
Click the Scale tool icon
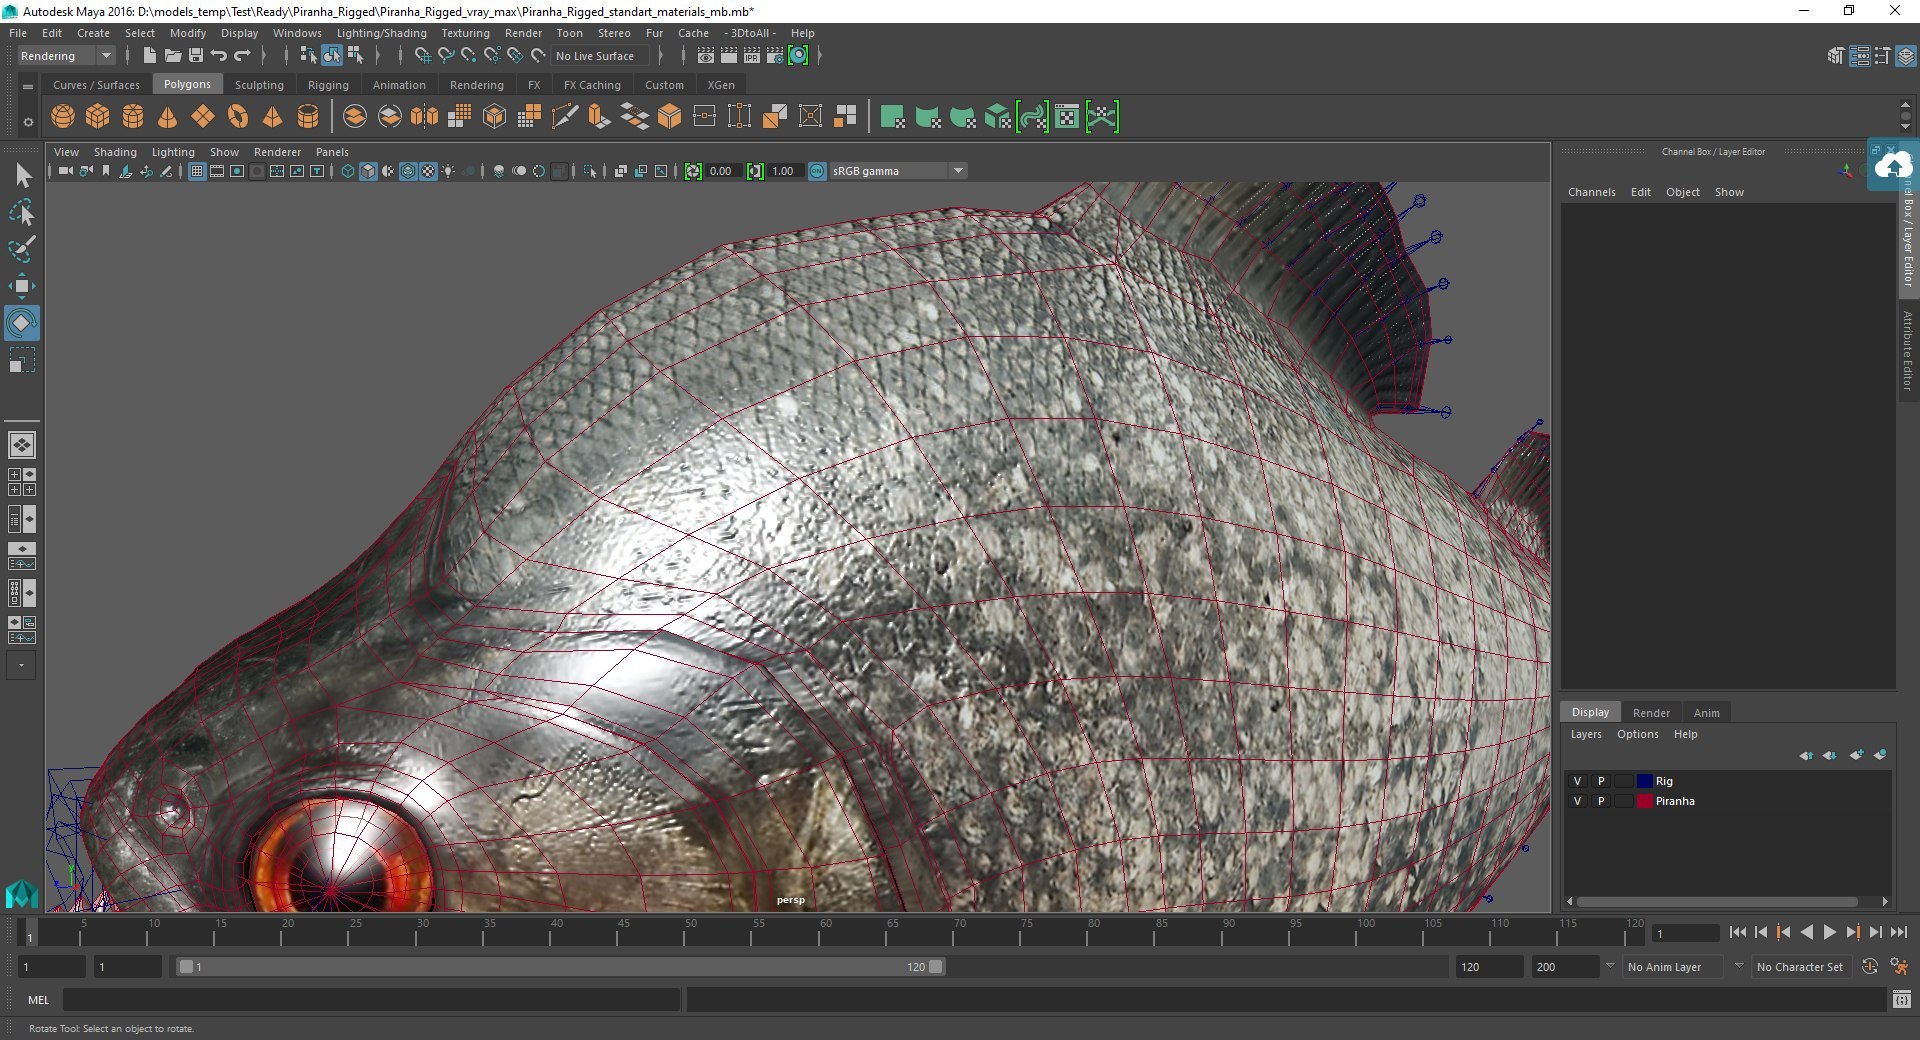click(21, 360)
